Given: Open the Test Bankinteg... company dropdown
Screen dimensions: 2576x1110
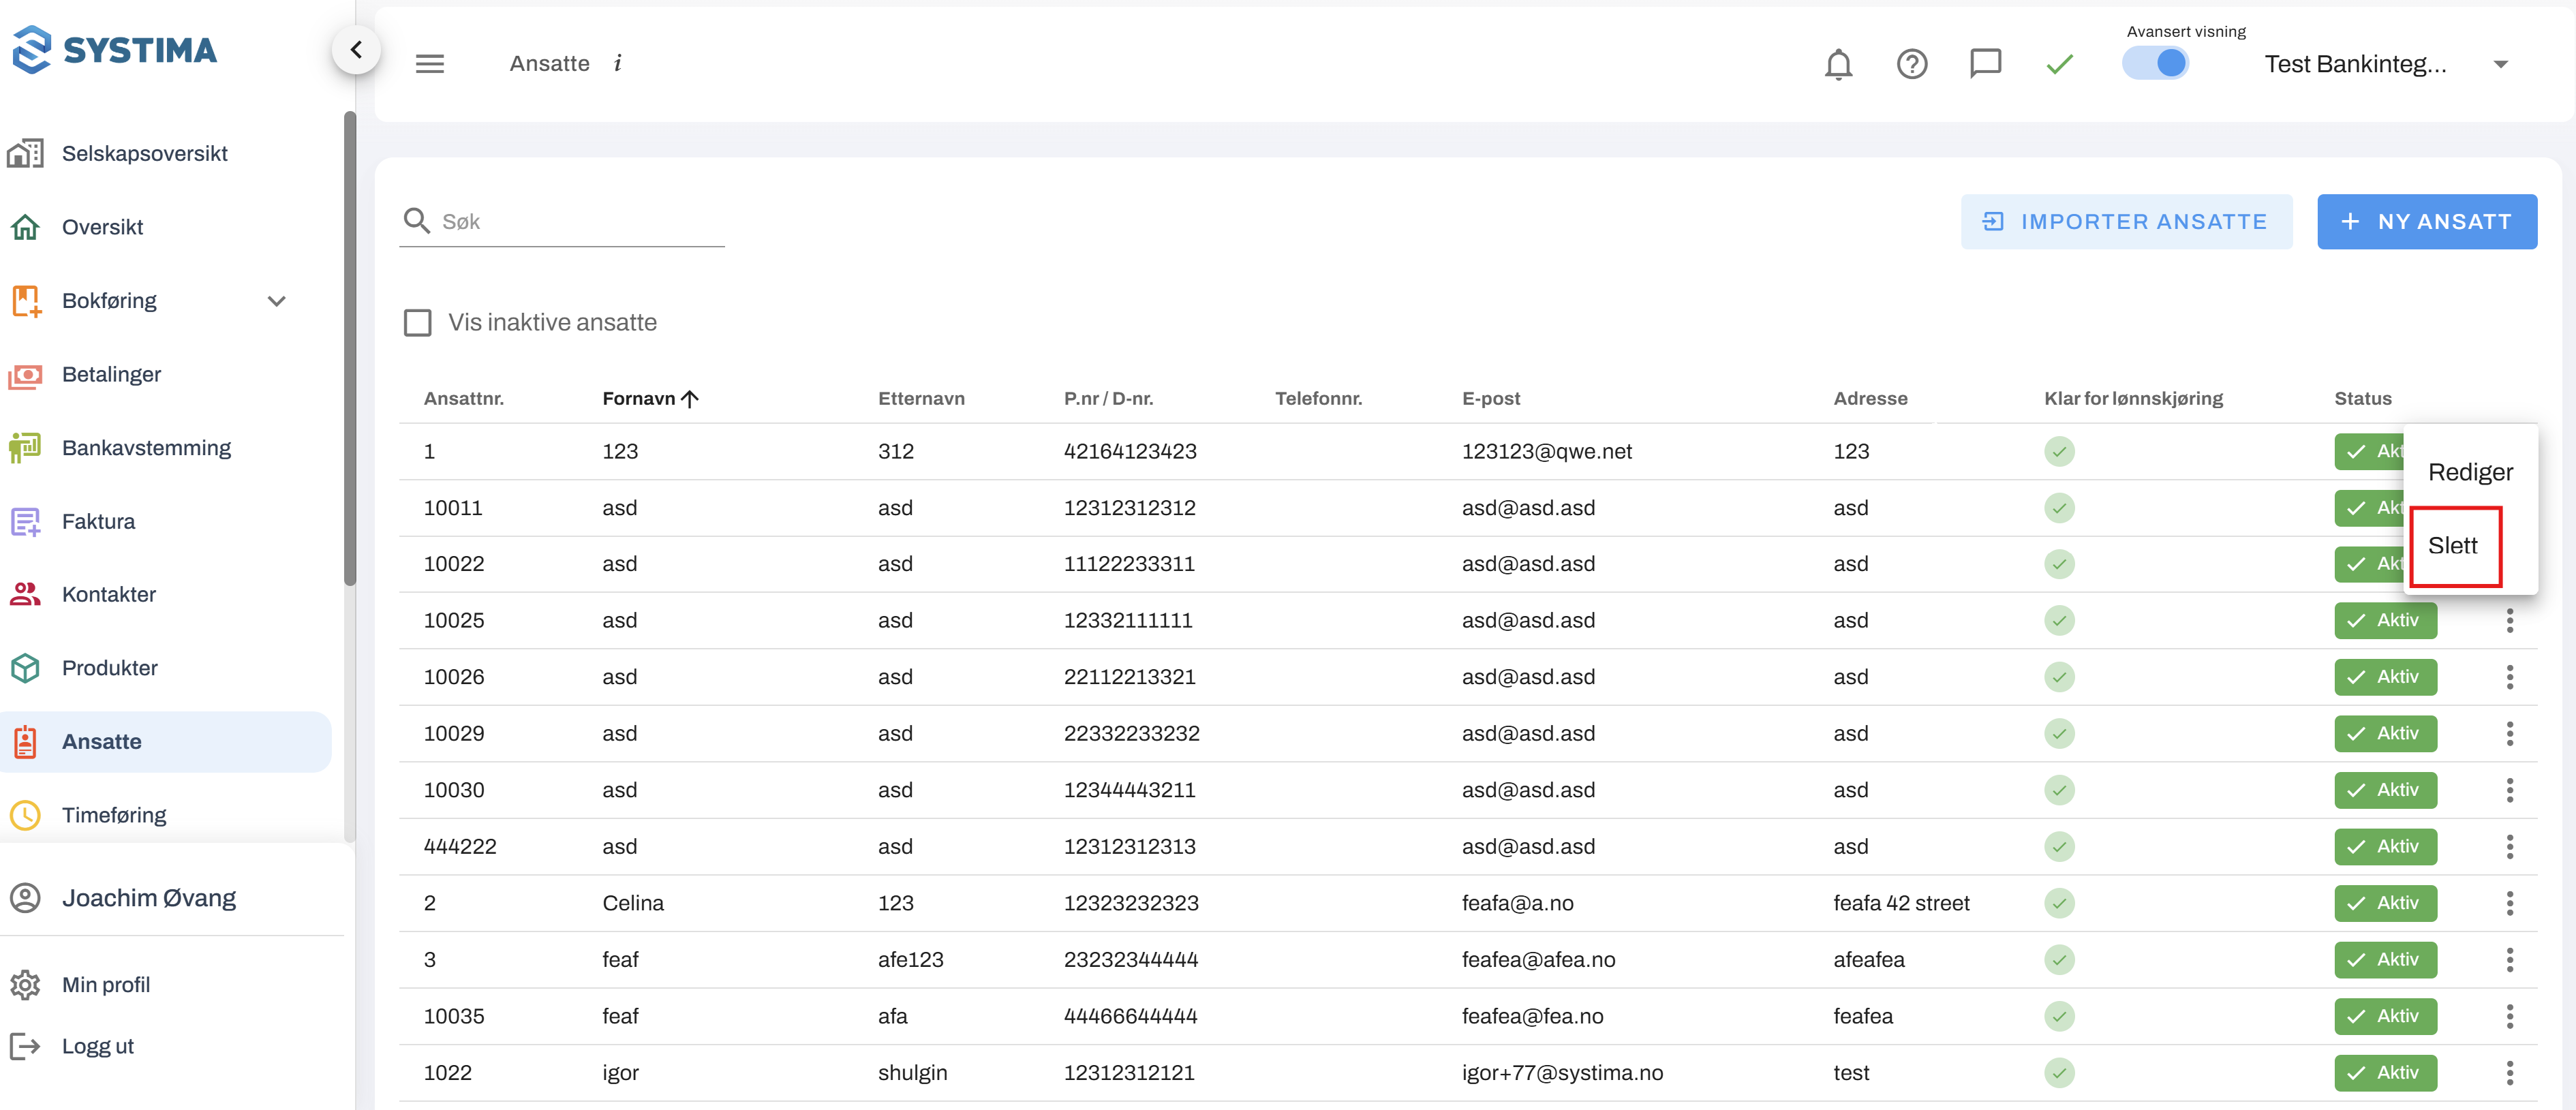Looking at the screenshot, I should pyautogui.click(x=2500, y=64).
